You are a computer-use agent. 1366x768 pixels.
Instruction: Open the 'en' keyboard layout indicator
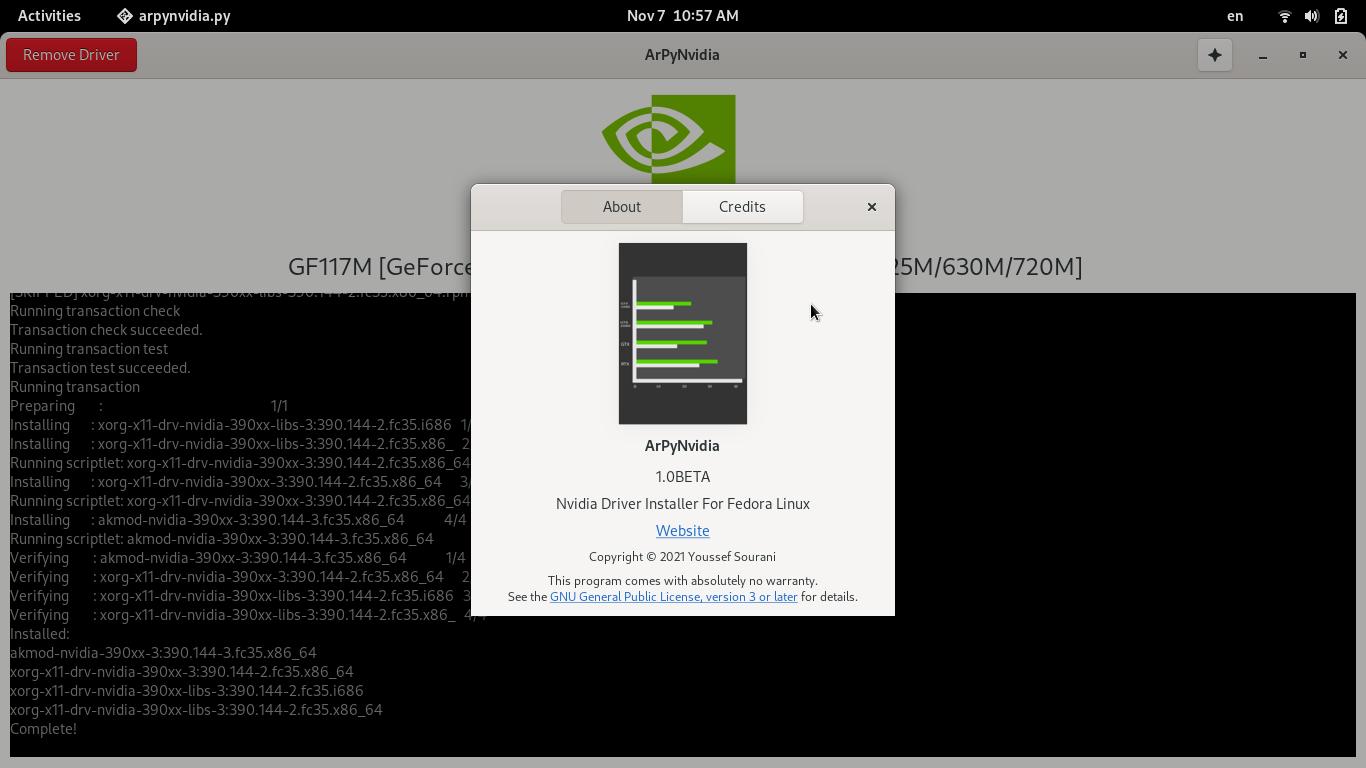1235,16
